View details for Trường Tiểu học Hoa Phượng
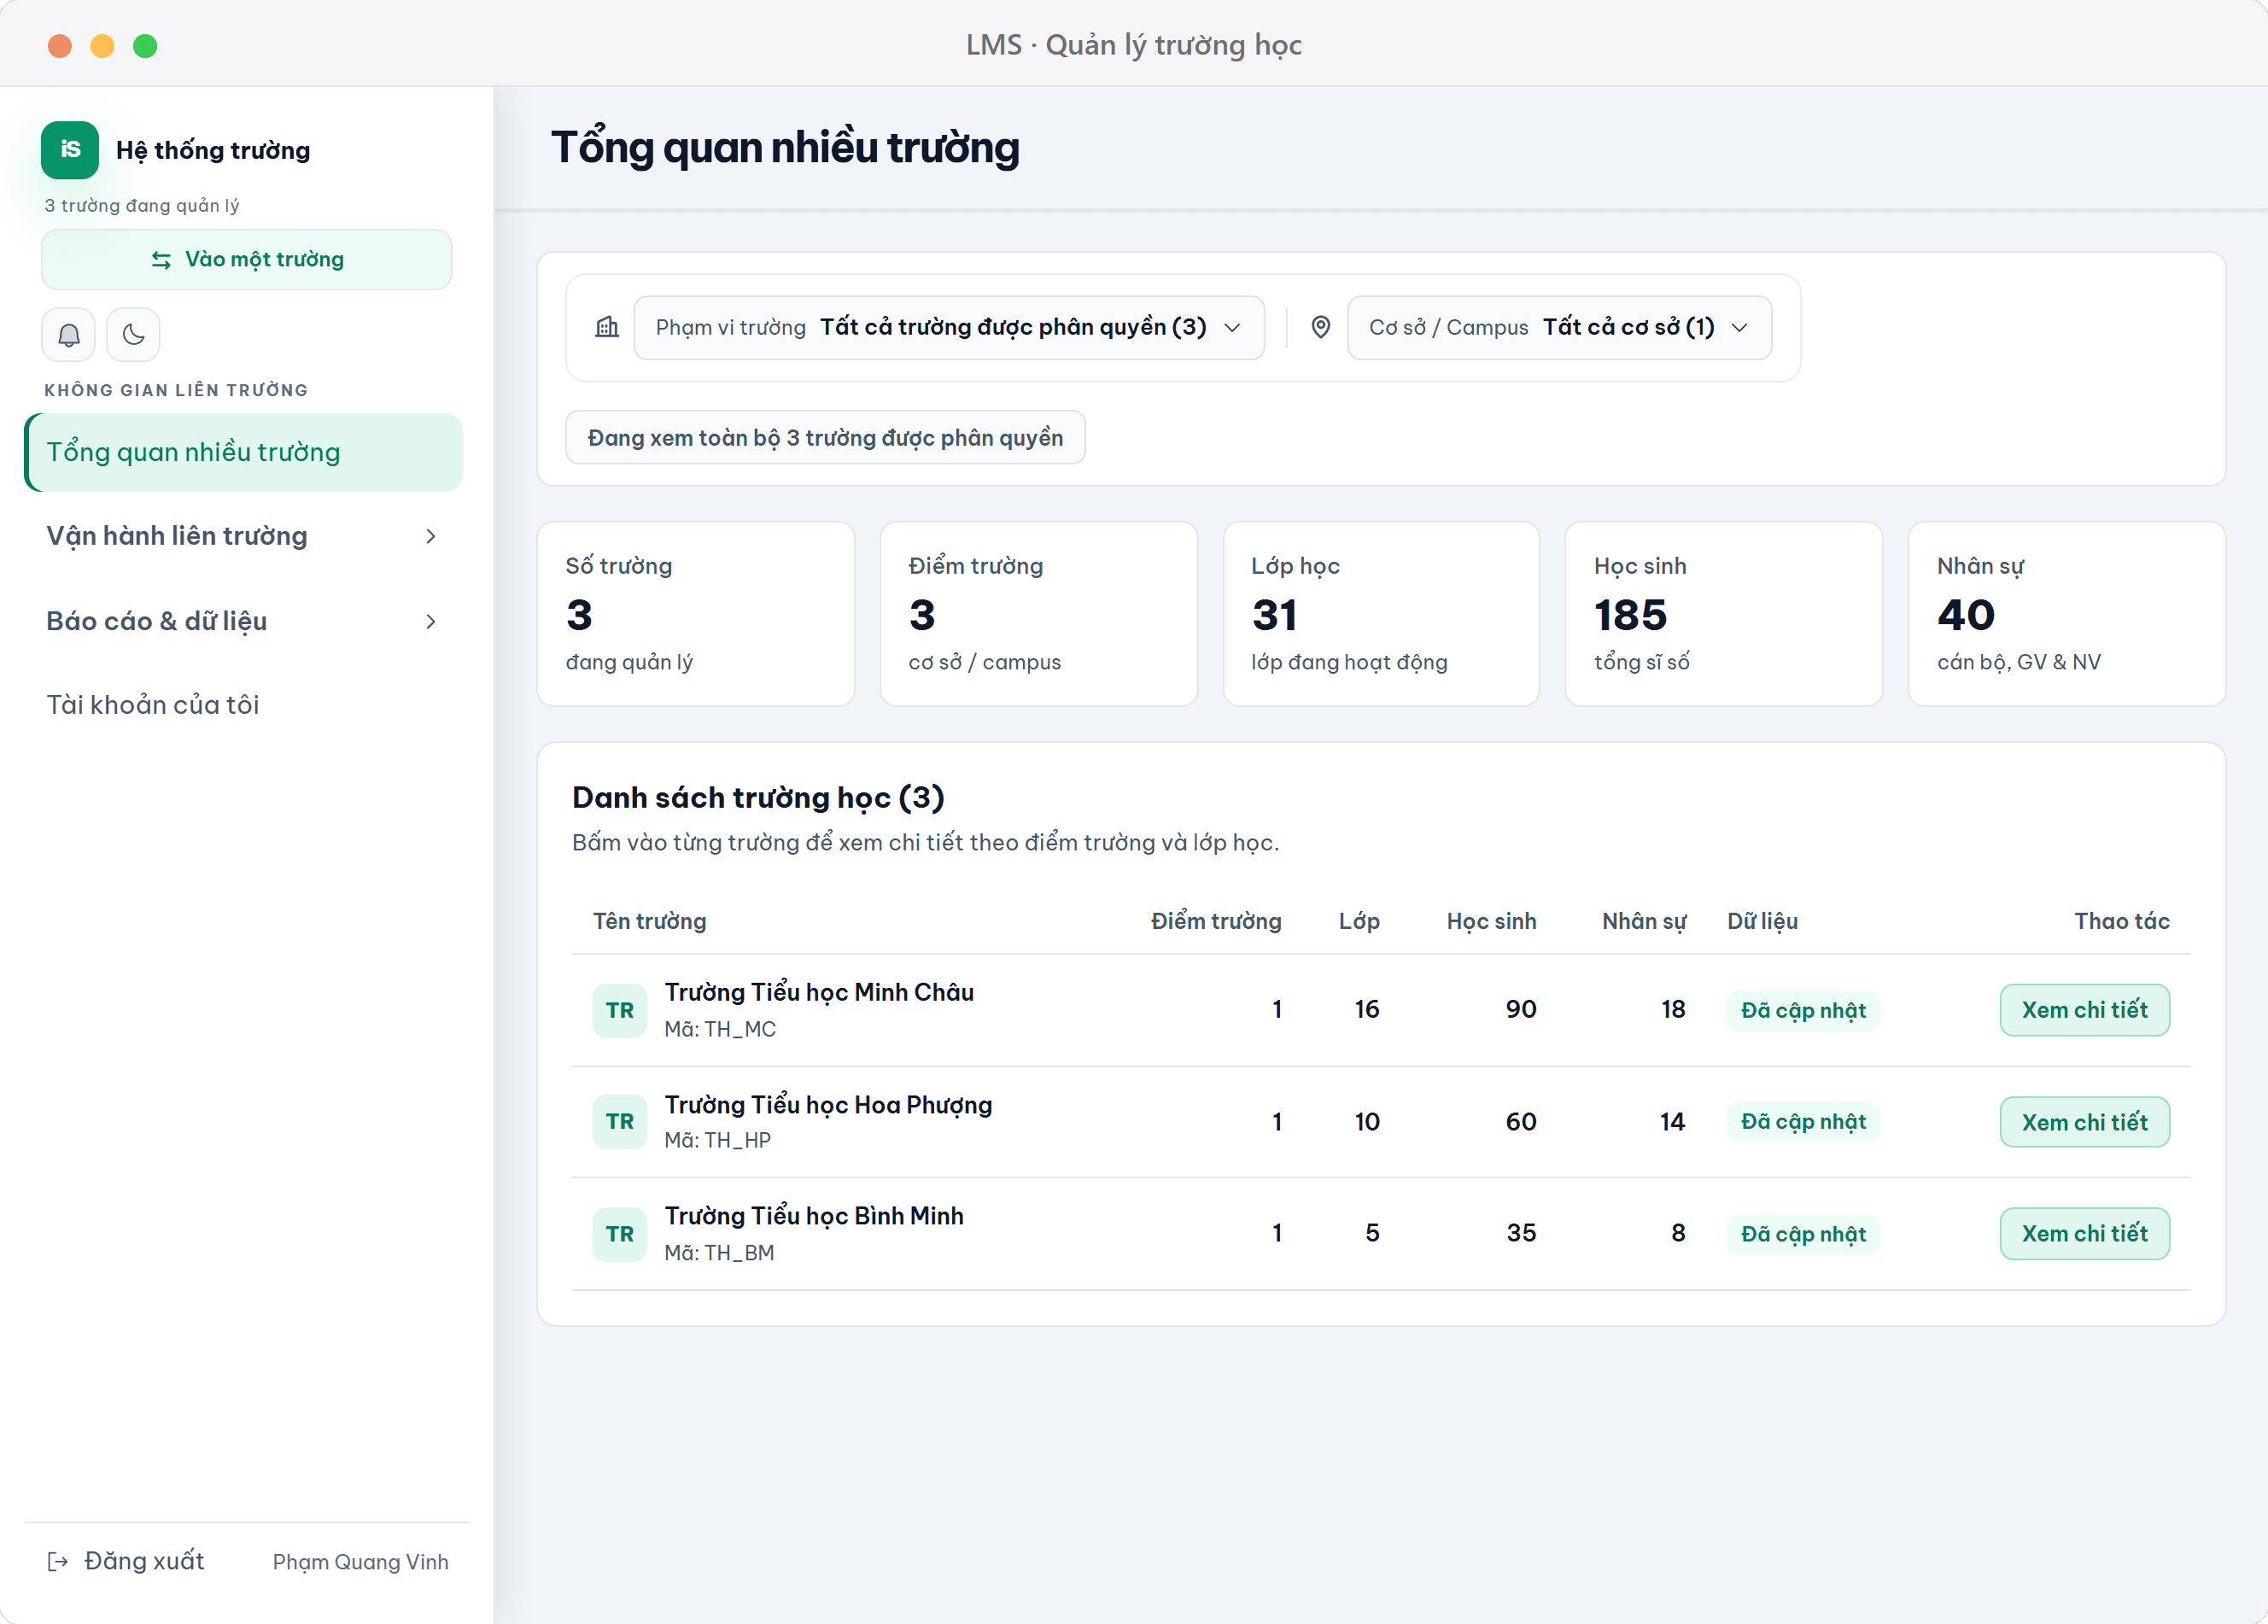The width and height of the screenshot is (2268, 1624). point(2084,1122)
